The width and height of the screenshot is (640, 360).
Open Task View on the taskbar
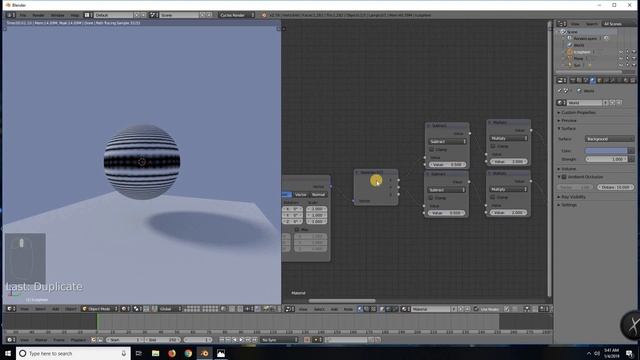139,353
